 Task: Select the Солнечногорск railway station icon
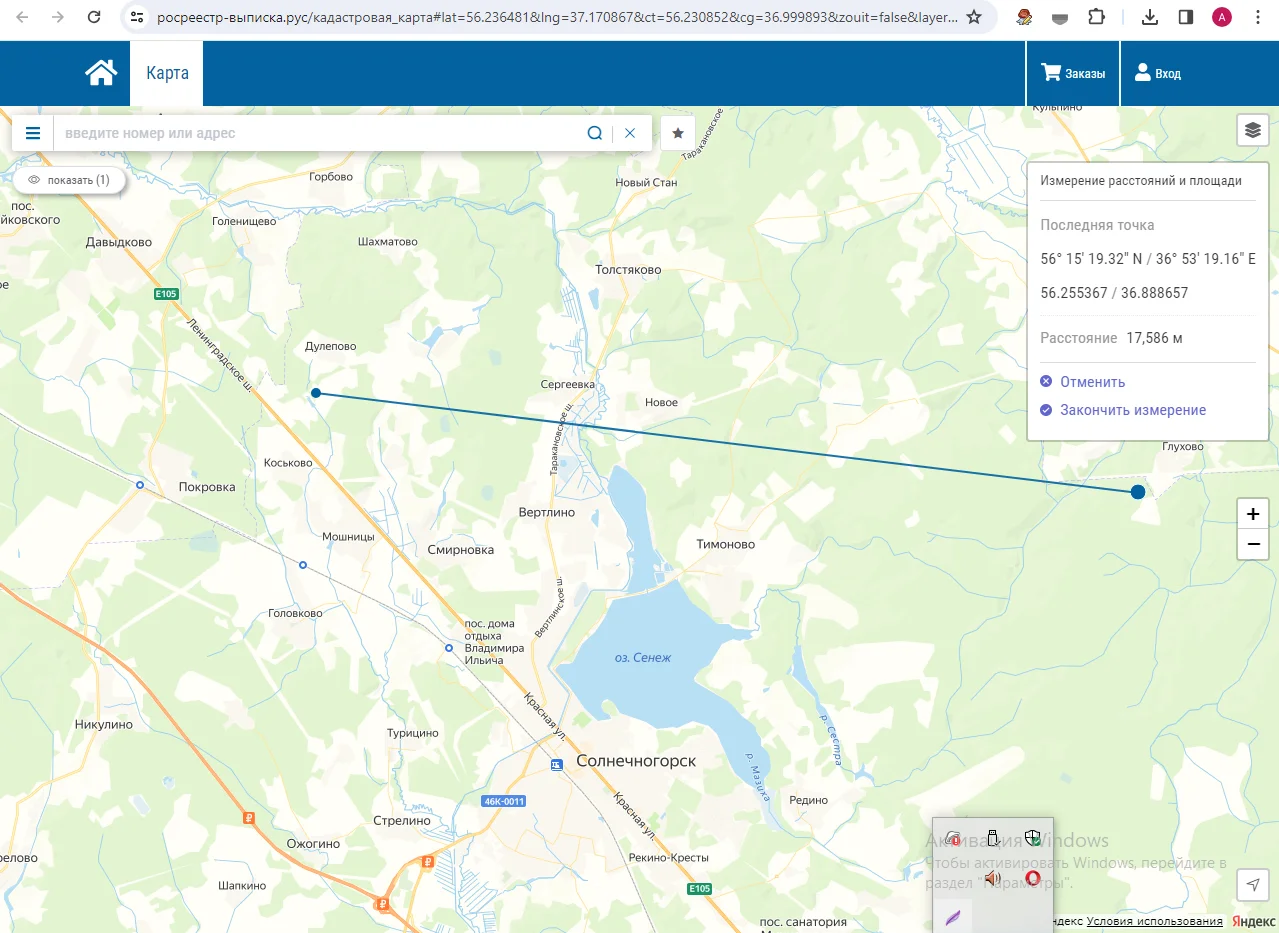pos(557,764)
